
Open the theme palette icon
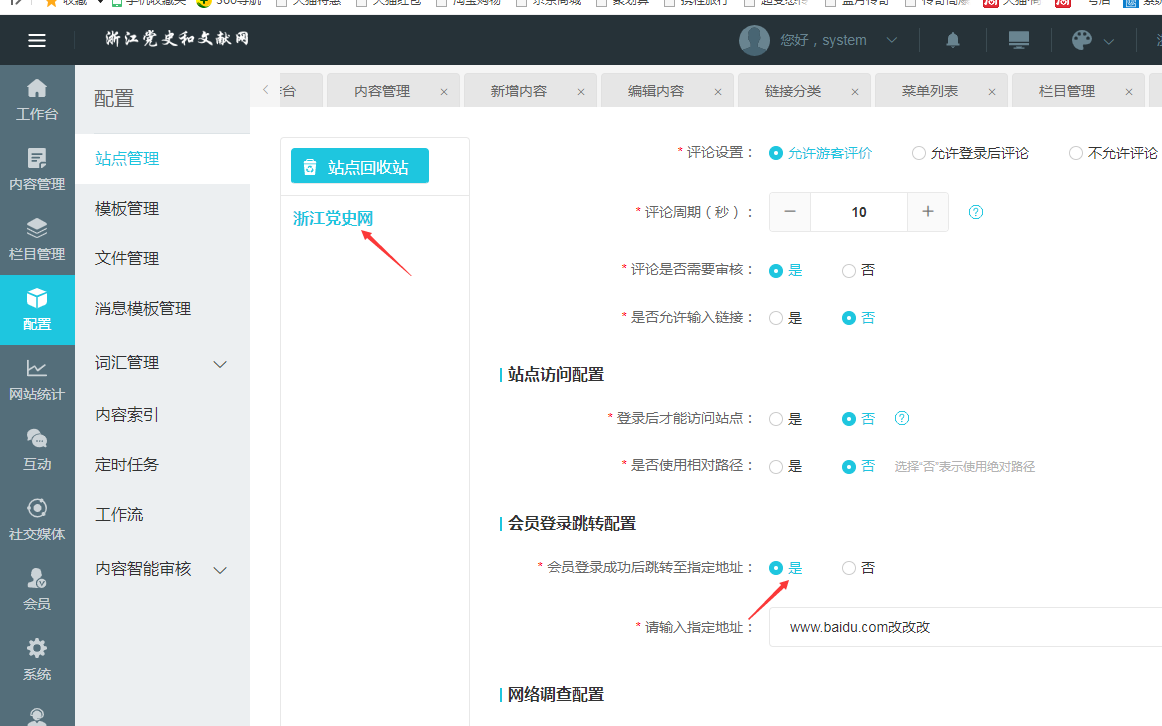click(x=1082, y=40)
